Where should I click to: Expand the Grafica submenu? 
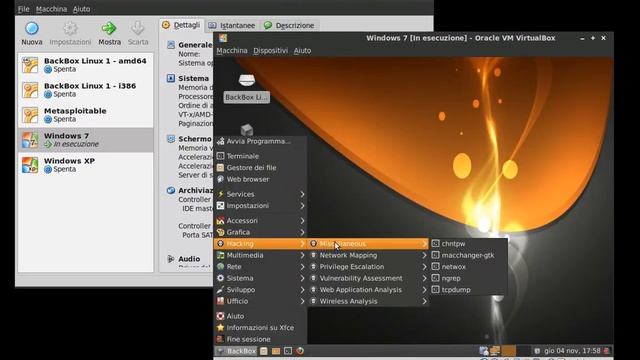260,232
